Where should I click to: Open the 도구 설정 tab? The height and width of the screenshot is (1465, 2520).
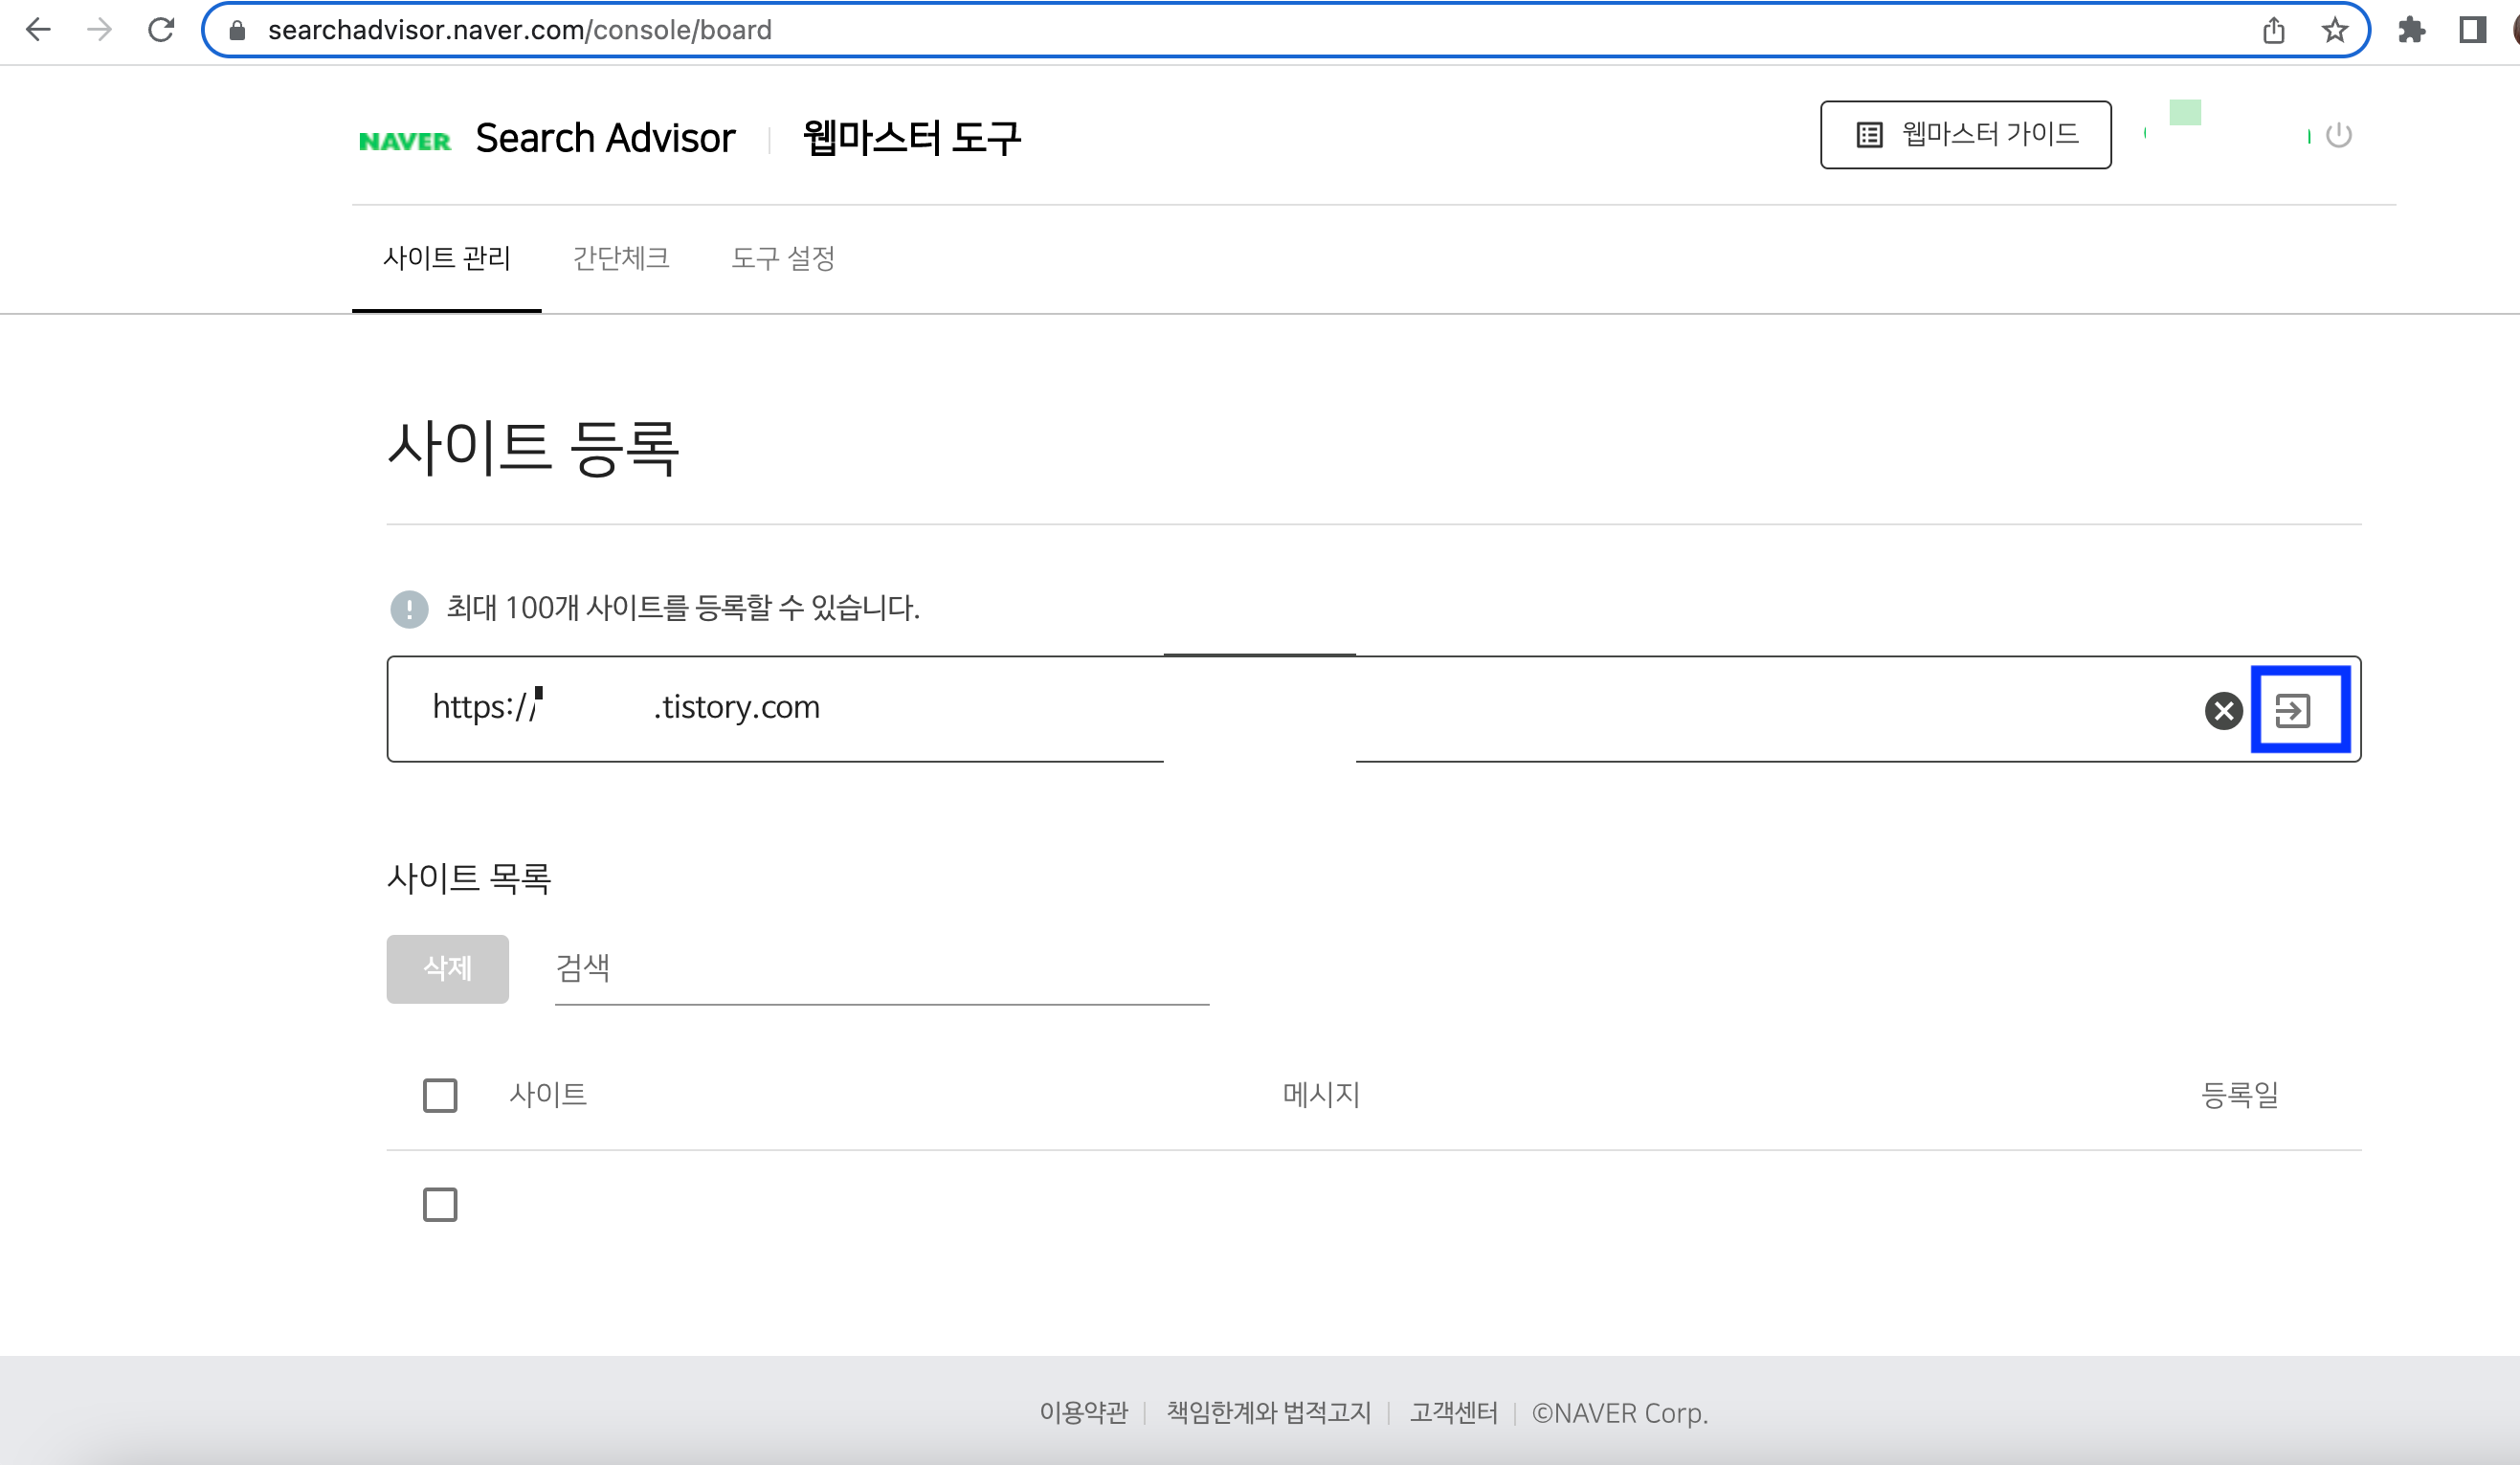pyautogui.click(x=783, y=259)
